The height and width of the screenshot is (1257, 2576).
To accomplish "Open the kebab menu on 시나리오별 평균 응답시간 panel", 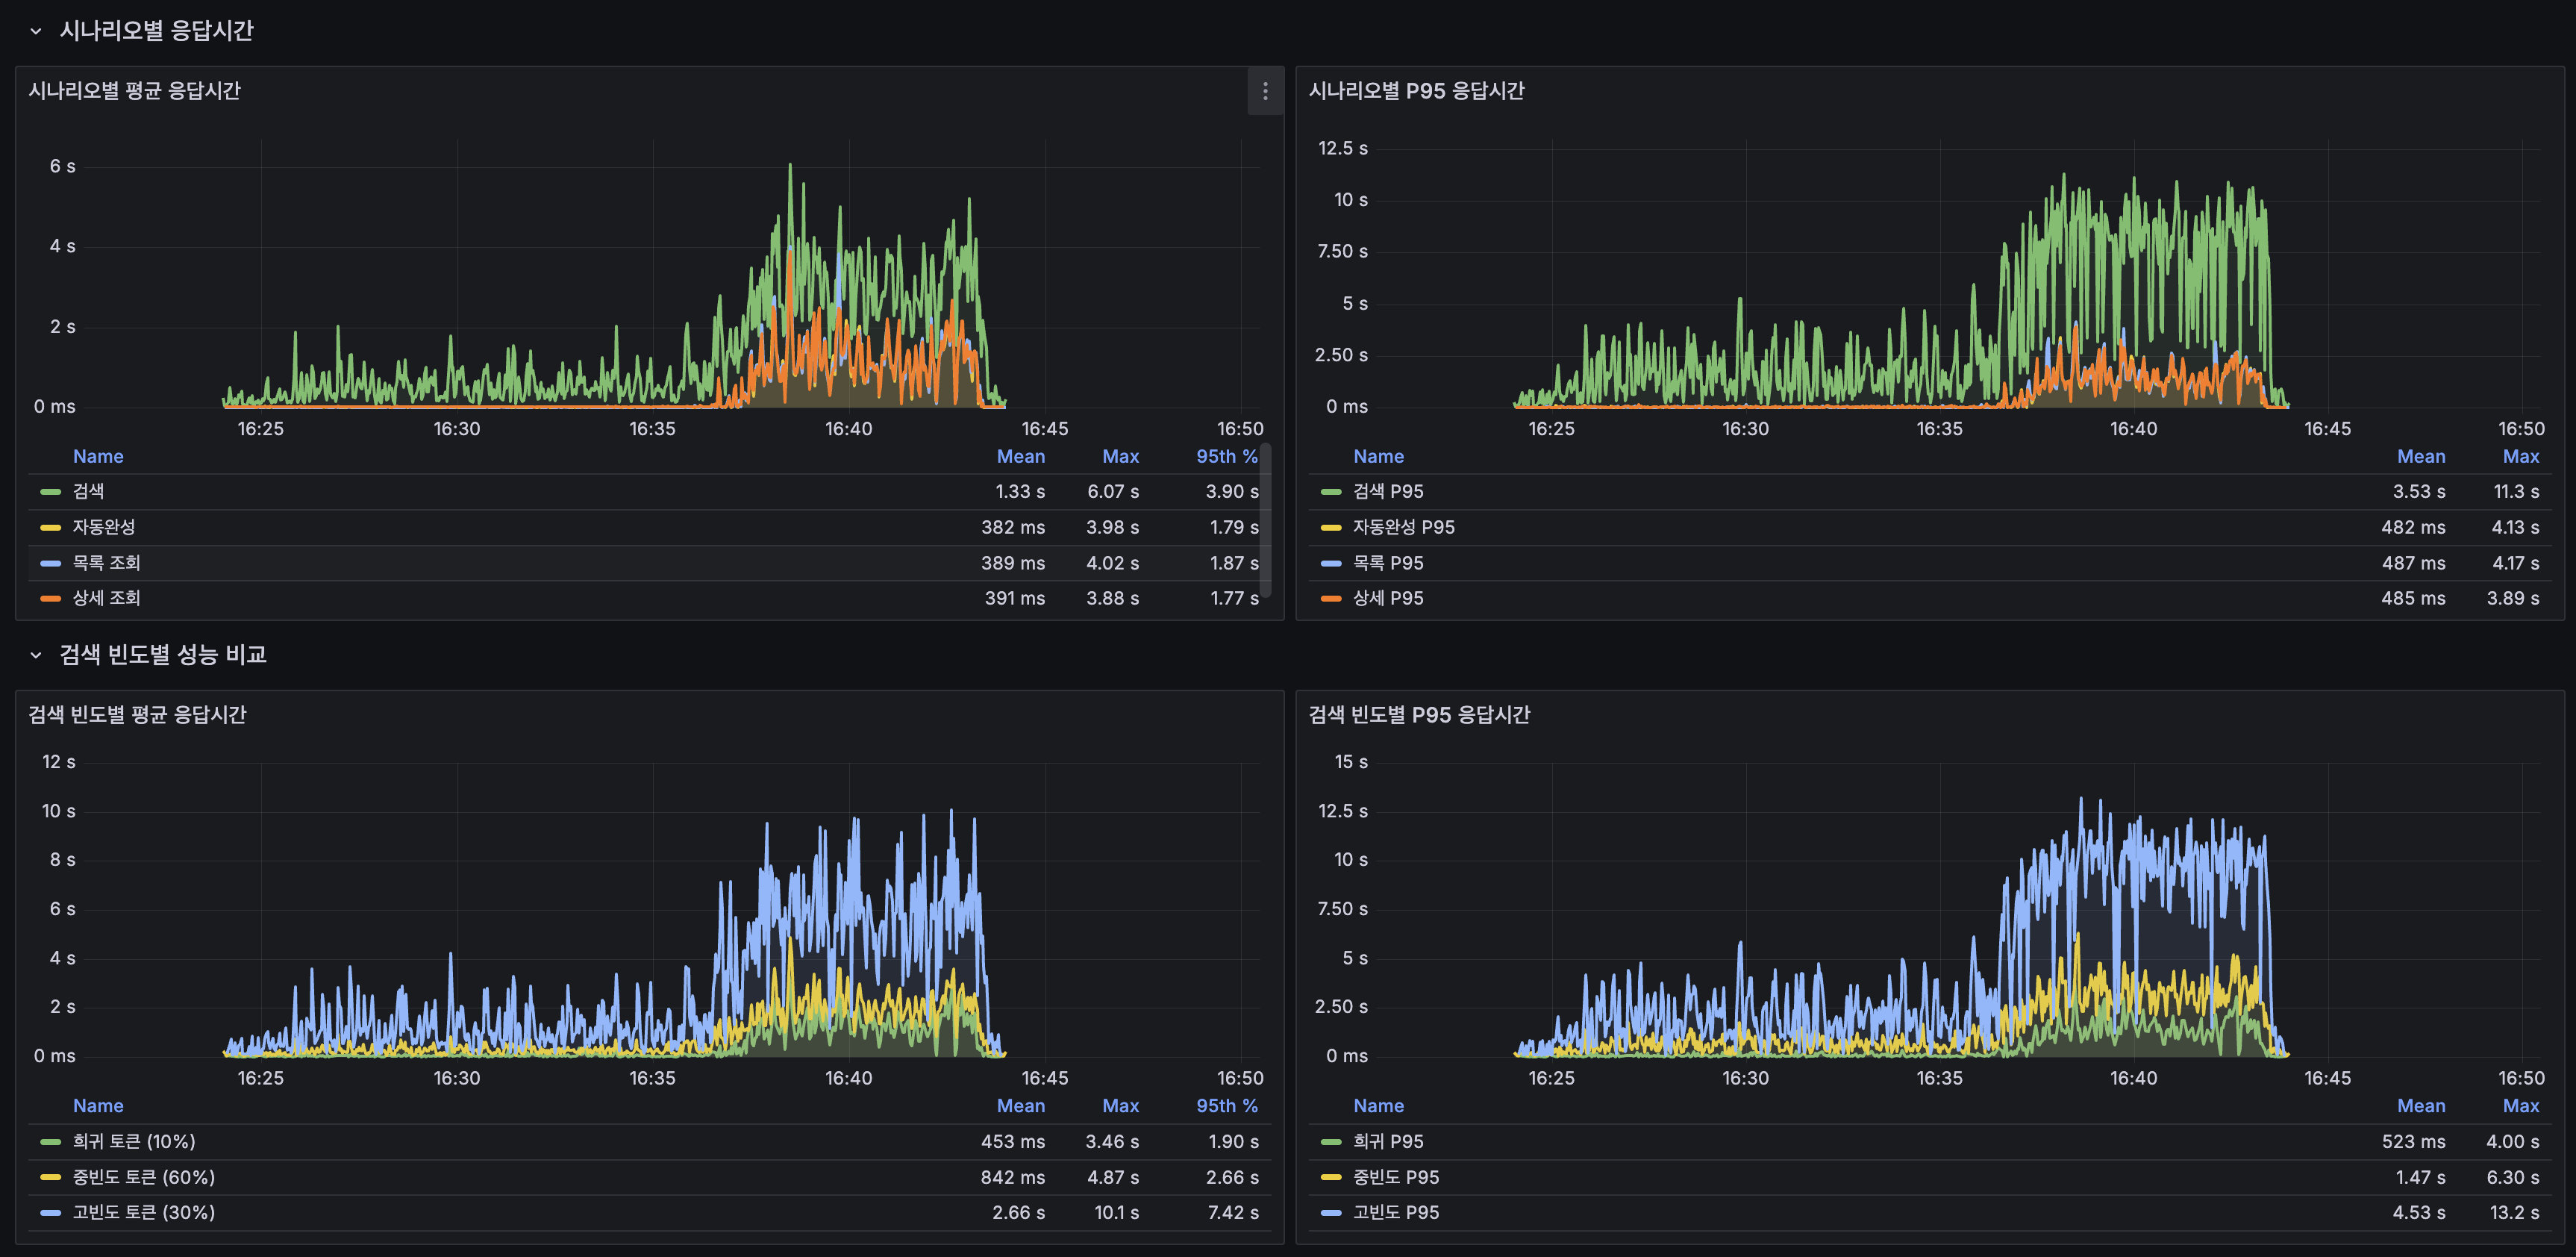I will [1265, 91].
